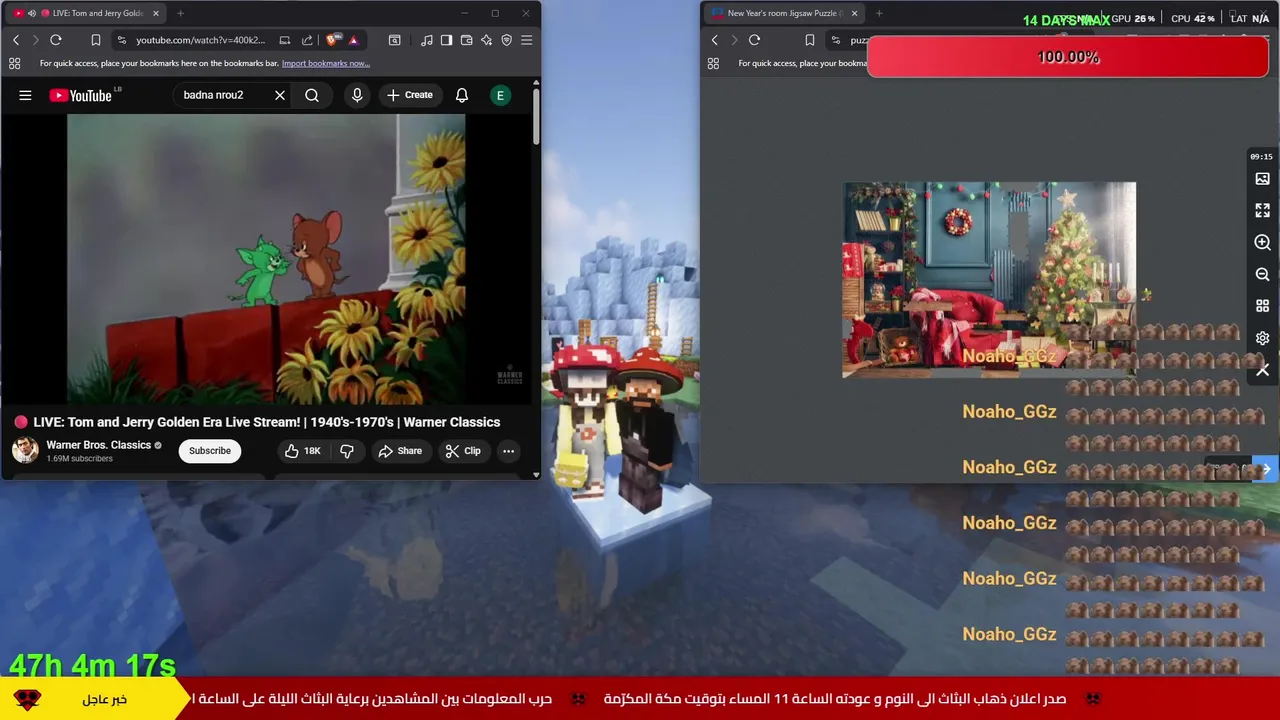Viewport: 1280px width, 720px height.
Task: Close the Tom and Jerry tab
Action: coord(155,13)
